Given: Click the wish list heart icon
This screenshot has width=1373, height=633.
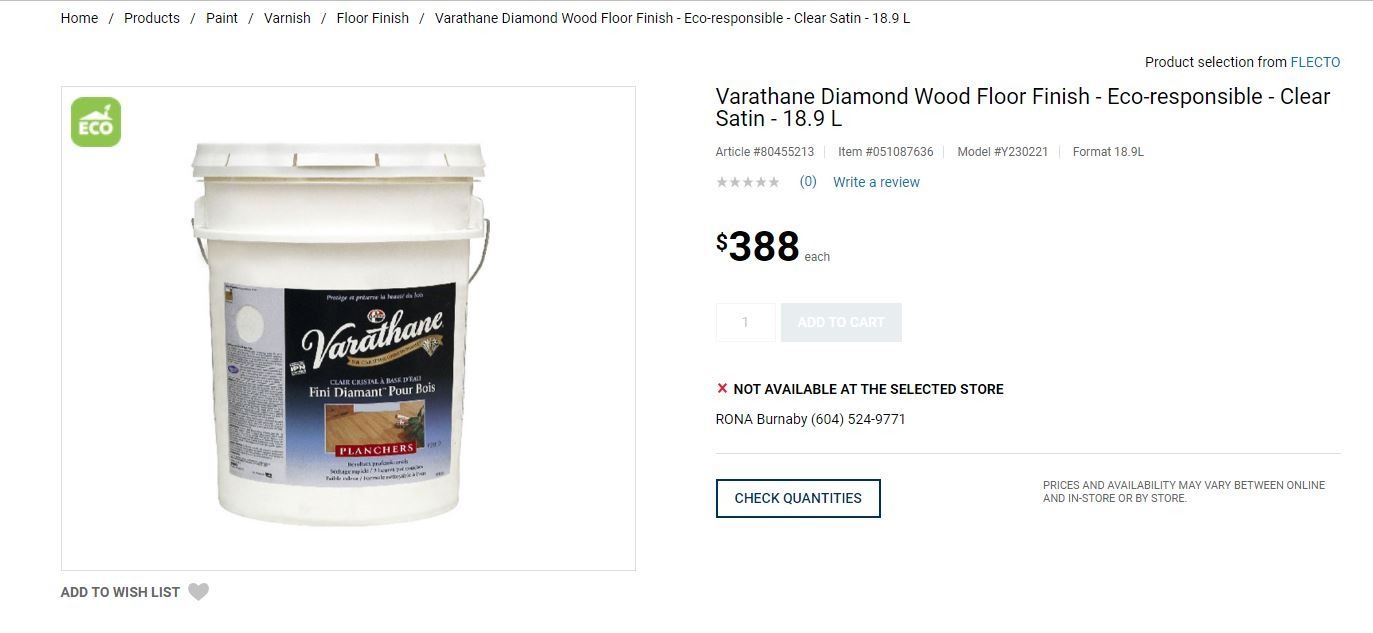Looking at the screenshot, I should tap(199, 592).
